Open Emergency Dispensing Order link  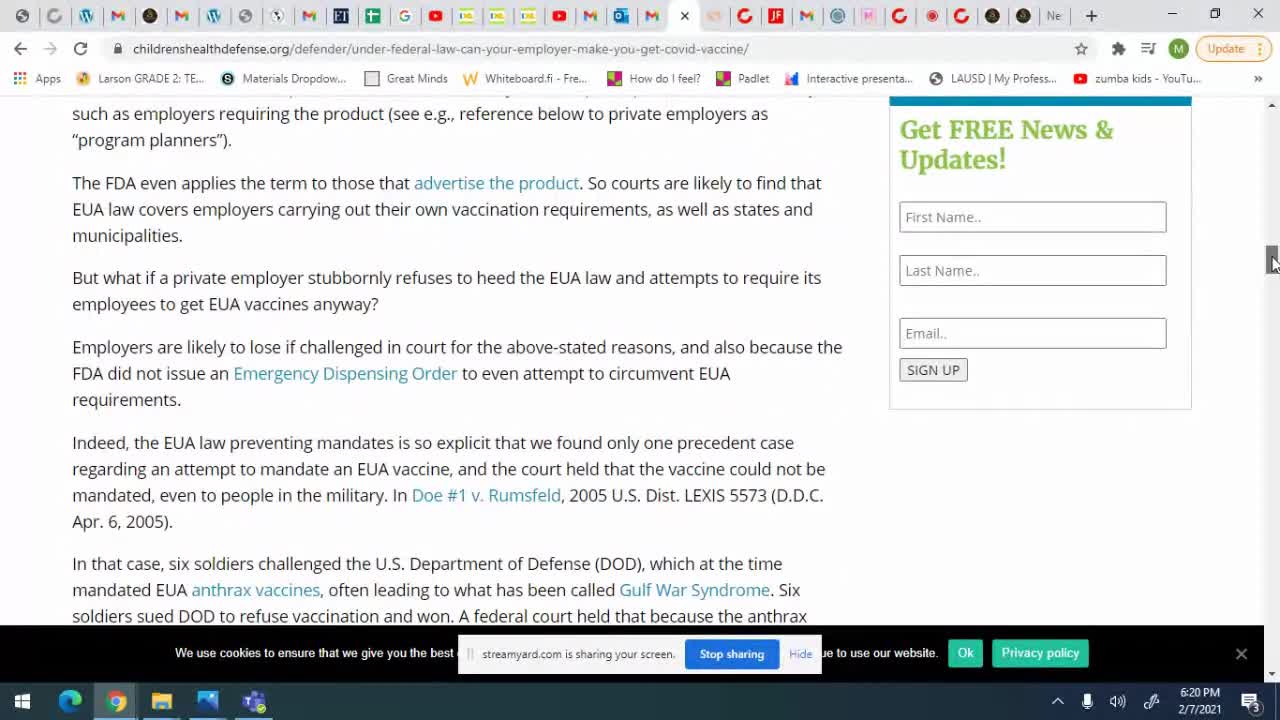[345, 373]
